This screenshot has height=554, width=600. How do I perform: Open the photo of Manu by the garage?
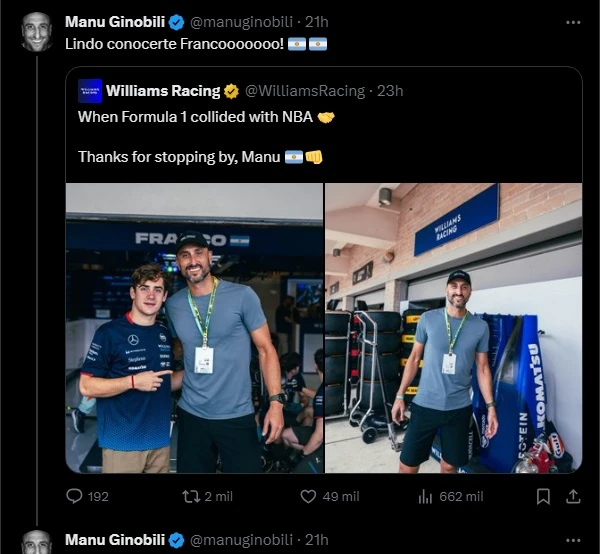point(453,327)
